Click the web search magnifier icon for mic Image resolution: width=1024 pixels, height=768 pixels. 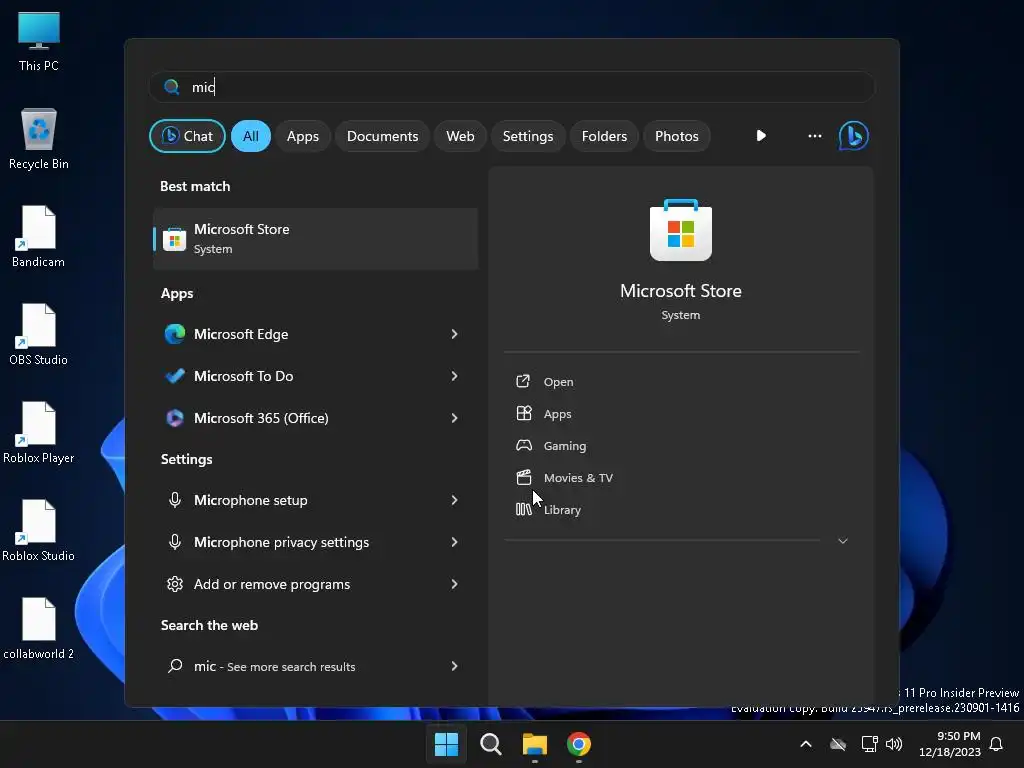174,665
